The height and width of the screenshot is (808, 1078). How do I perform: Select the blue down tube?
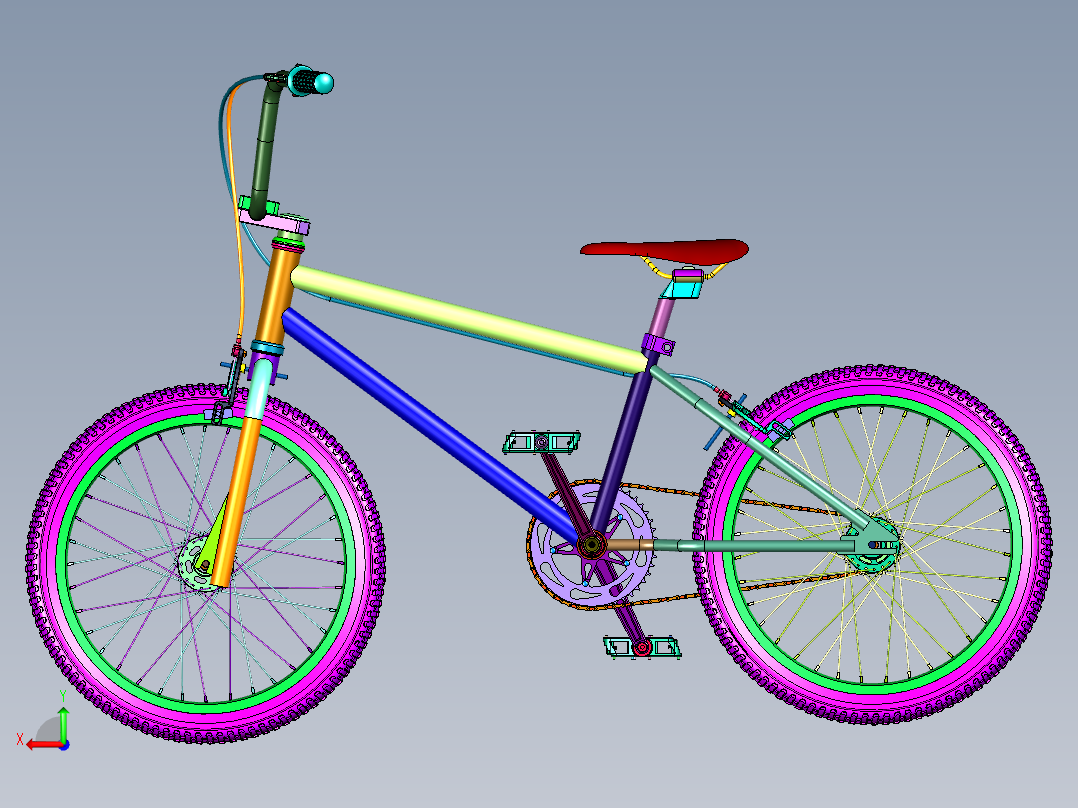(x=430, y=425)
